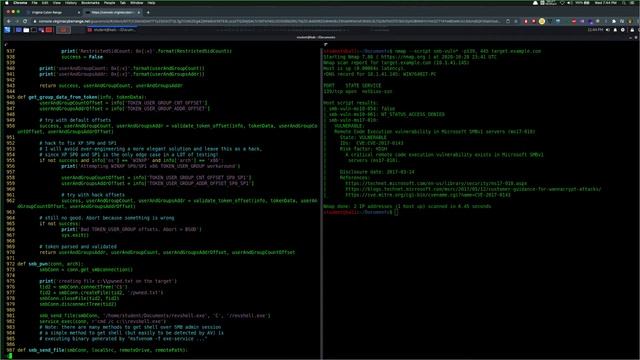Click the terminal prompt cursor after 'Nmap done'
The height and width of the screenshot is (360, 640).
[x=396, y=212]
